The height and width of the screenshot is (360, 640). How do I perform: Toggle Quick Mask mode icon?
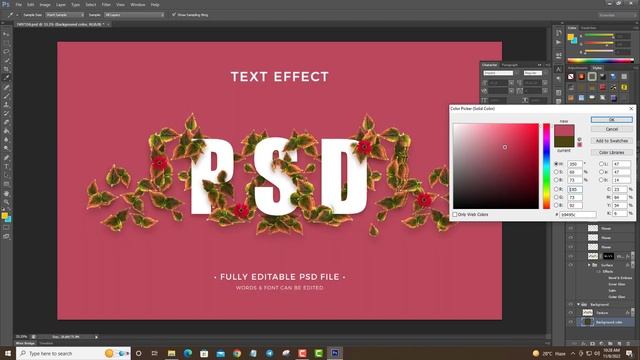[x=6, y=228]
